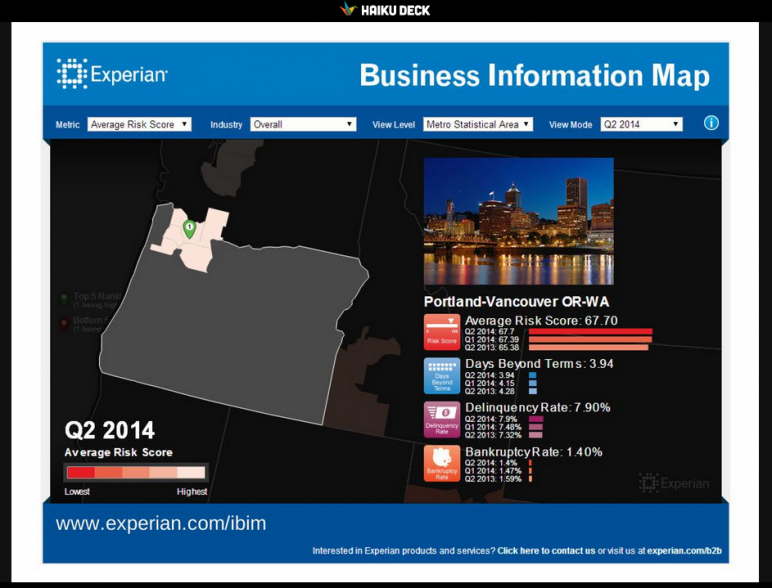Click the middle legend color swatch

[136, 473]
